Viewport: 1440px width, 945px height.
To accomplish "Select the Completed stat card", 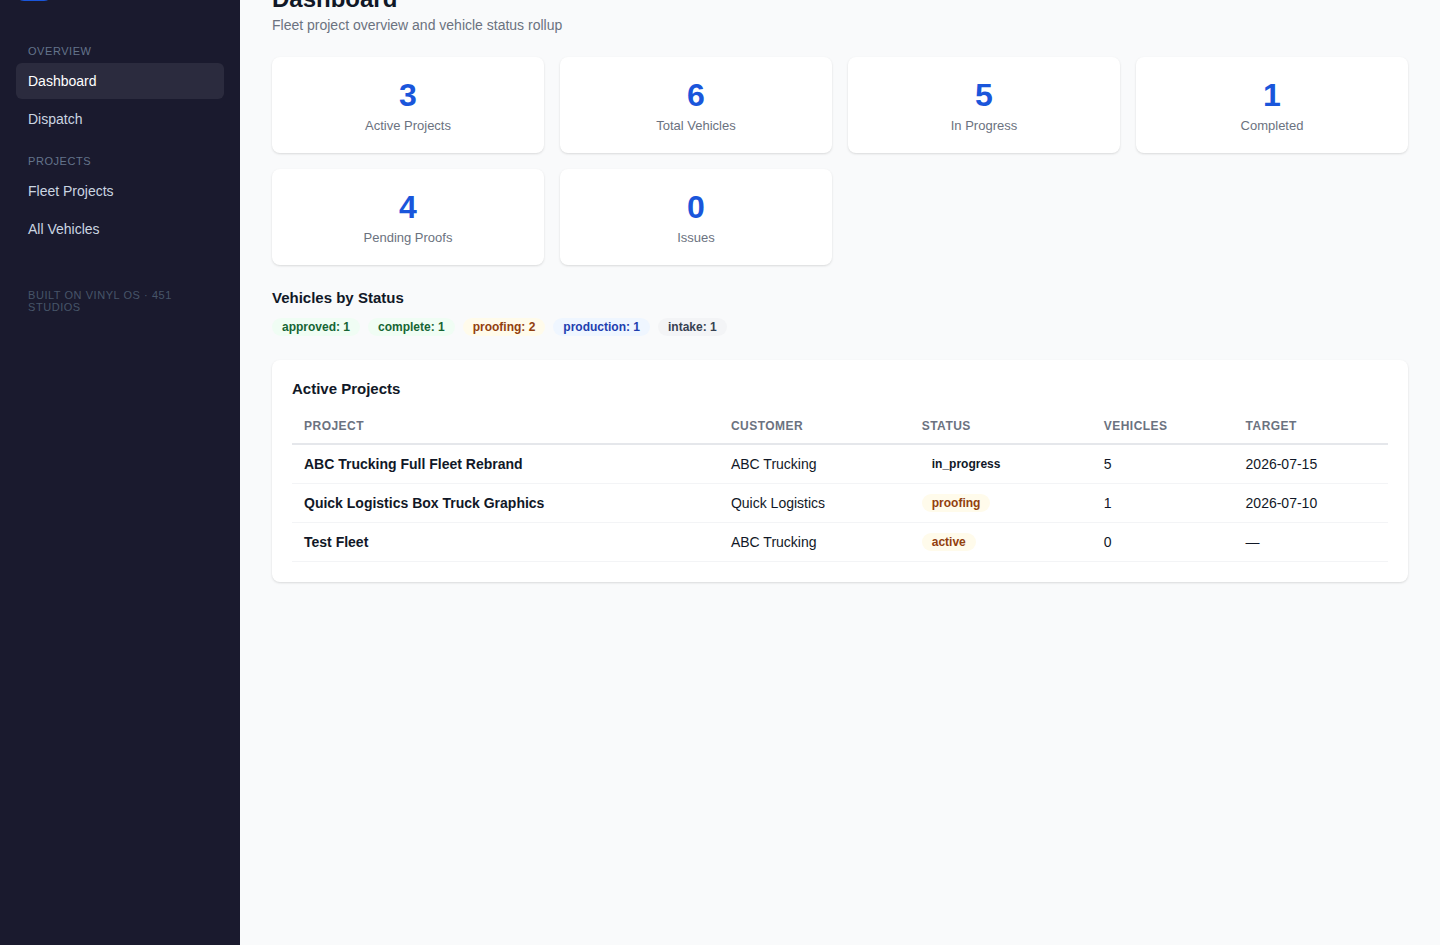I will 1272,105.
